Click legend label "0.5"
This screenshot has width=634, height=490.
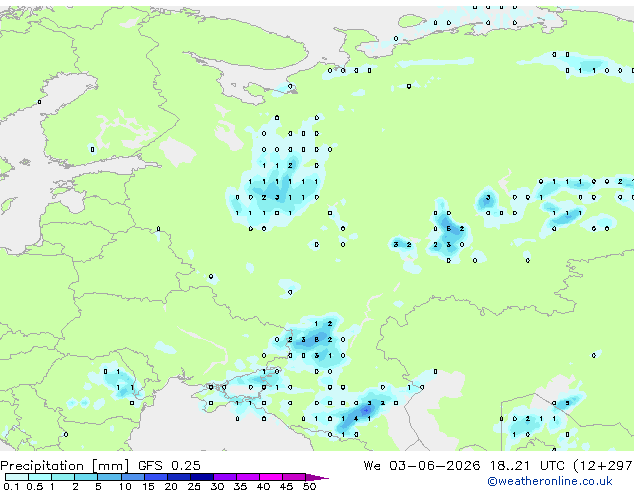coord(35,486)
